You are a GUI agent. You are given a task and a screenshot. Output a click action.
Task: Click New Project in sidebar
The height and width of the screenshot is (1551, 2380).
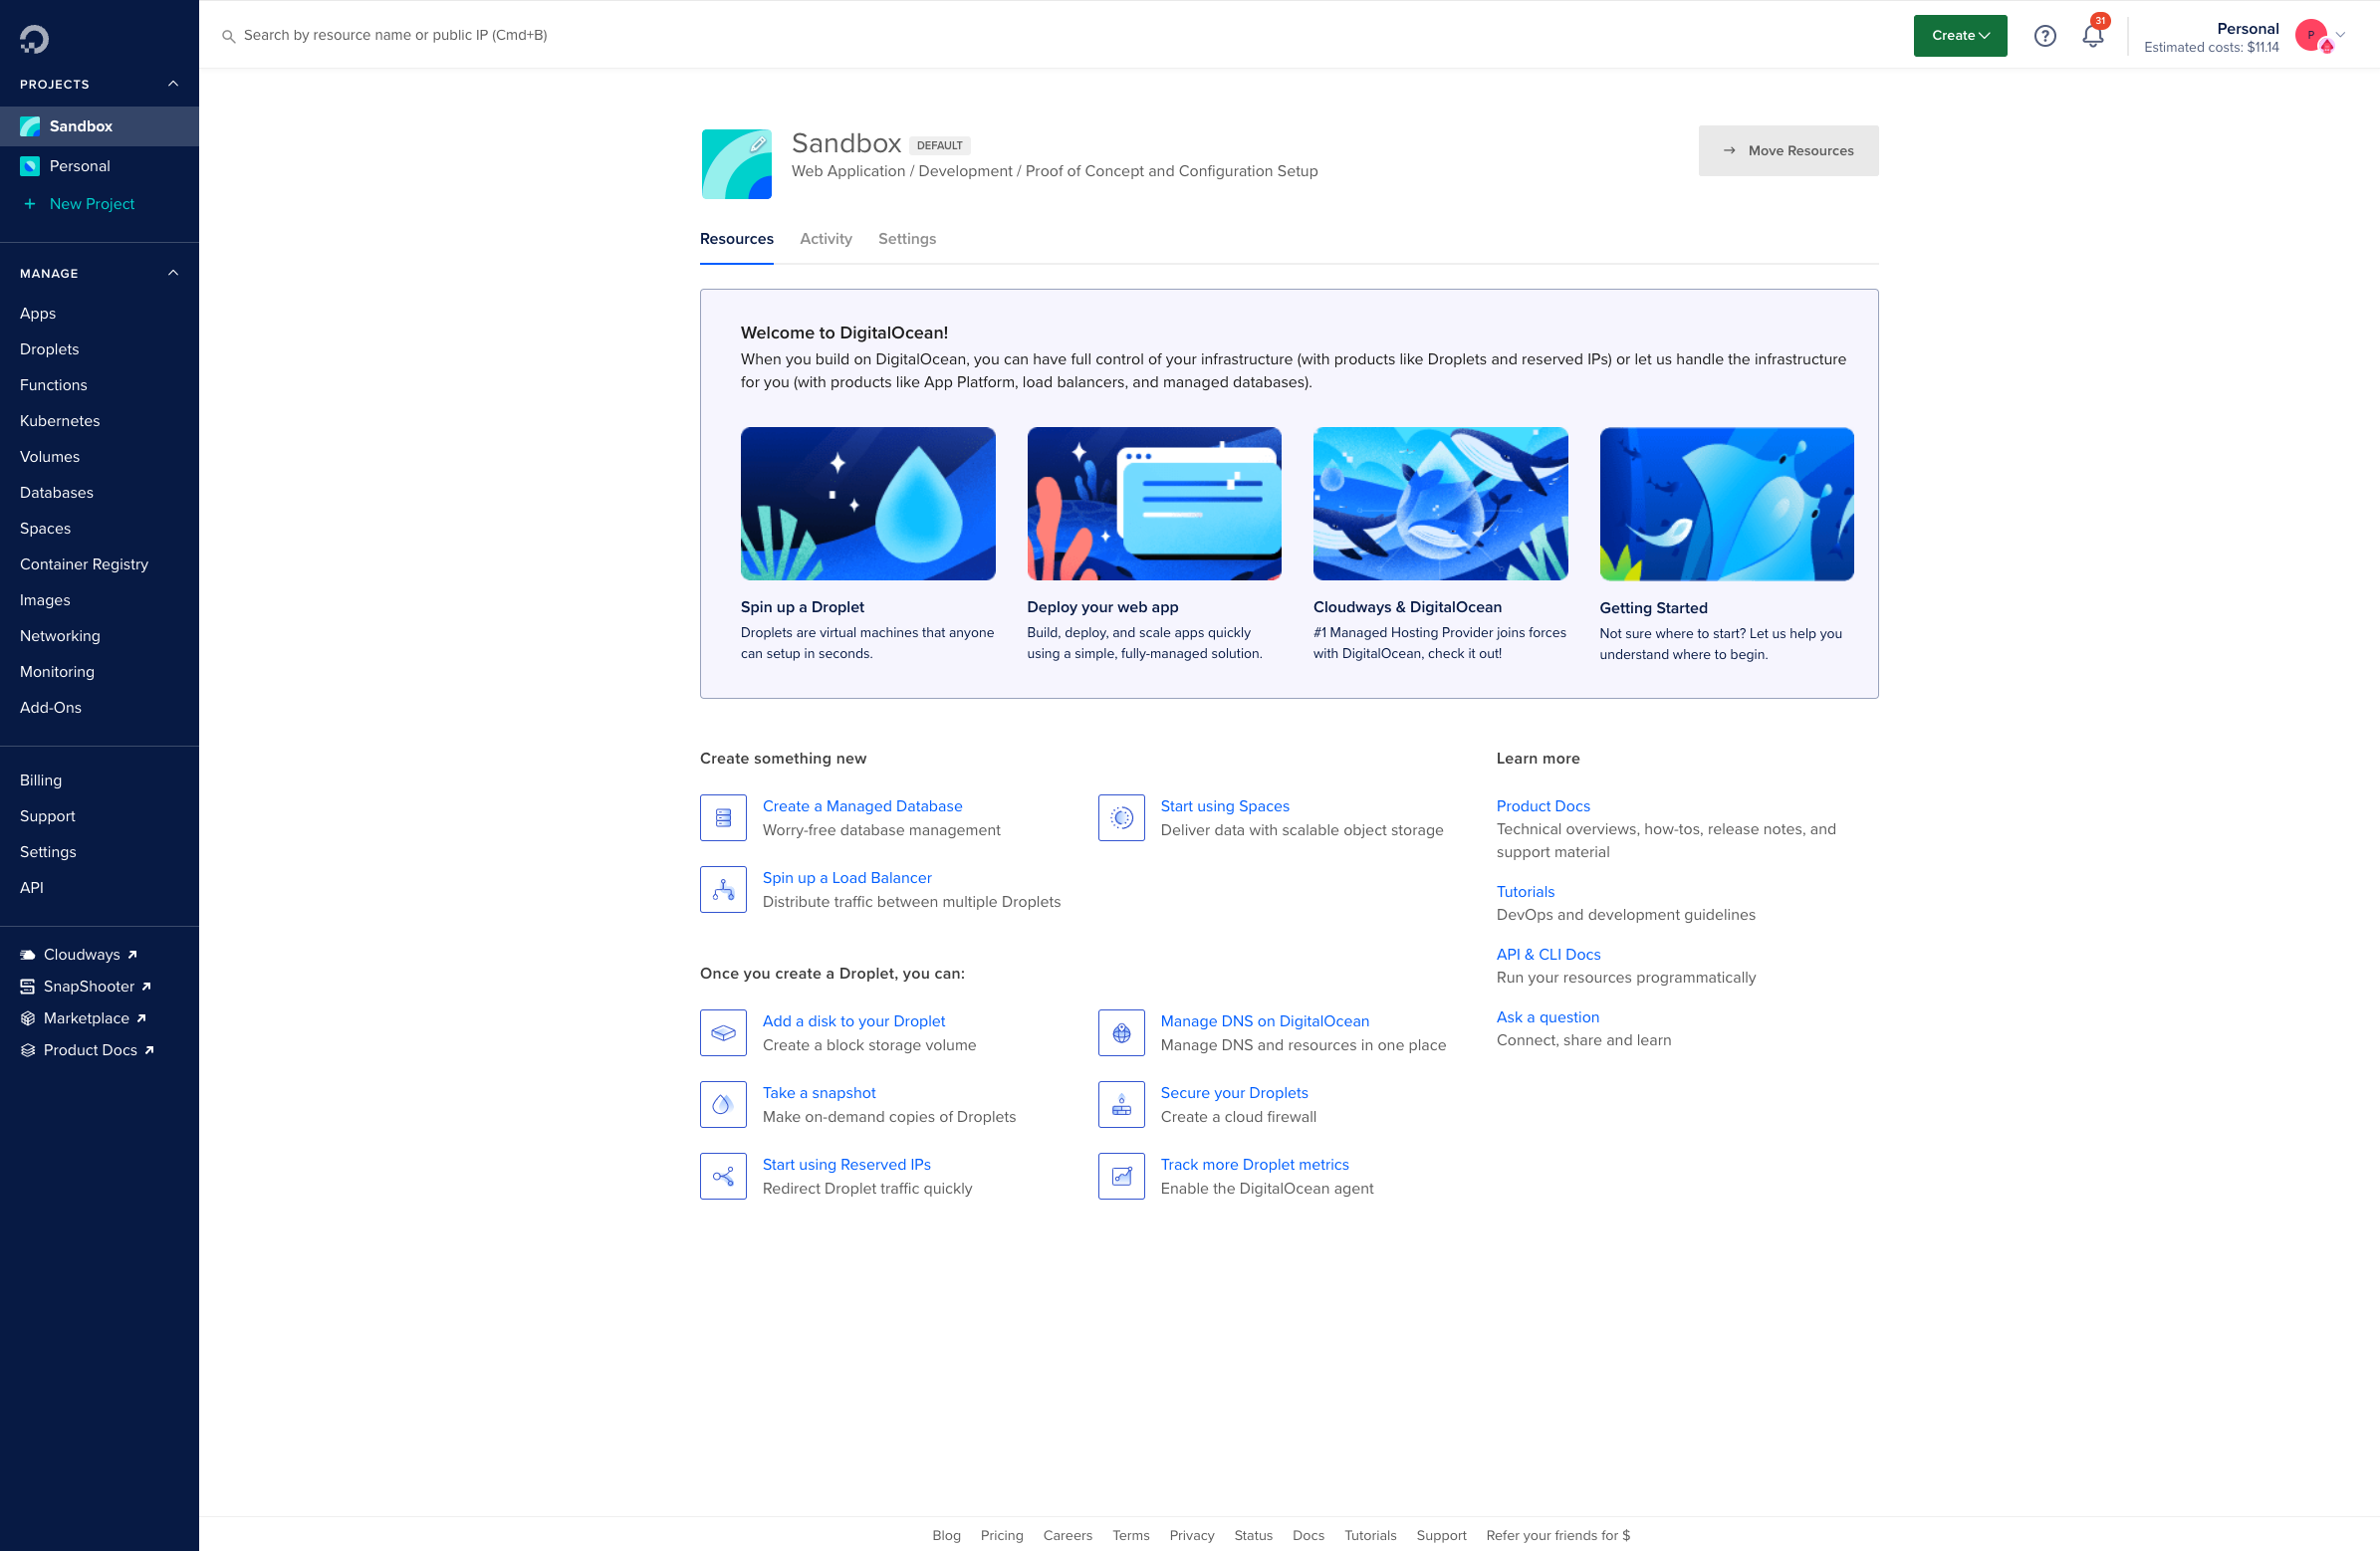(92, 204)
